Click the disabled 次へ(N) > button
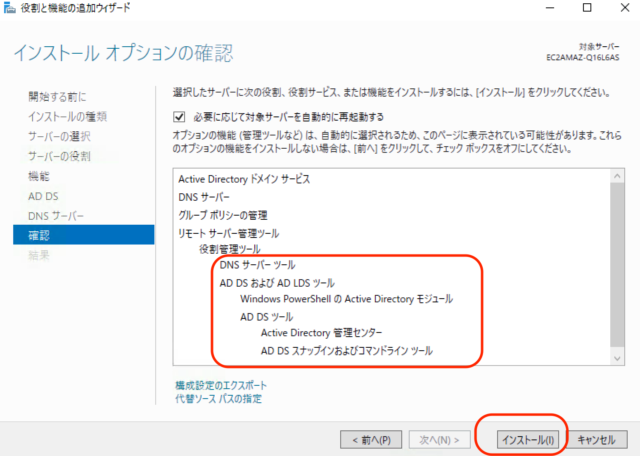Viewport: 640px width, 456px height. pos(439,440)
